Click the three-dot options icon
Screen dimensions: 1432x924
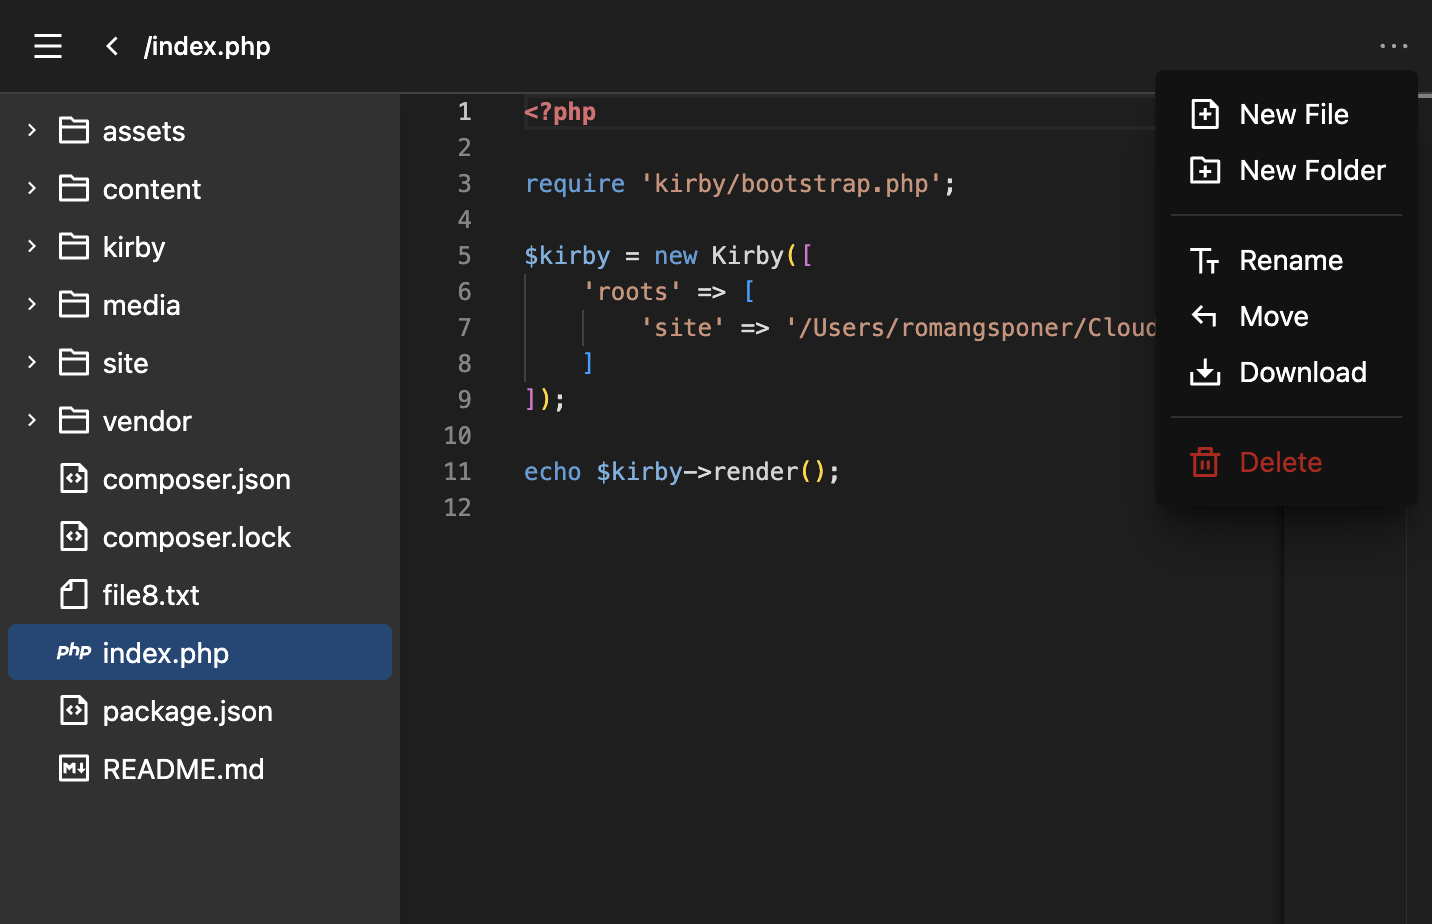[1393, 46]
